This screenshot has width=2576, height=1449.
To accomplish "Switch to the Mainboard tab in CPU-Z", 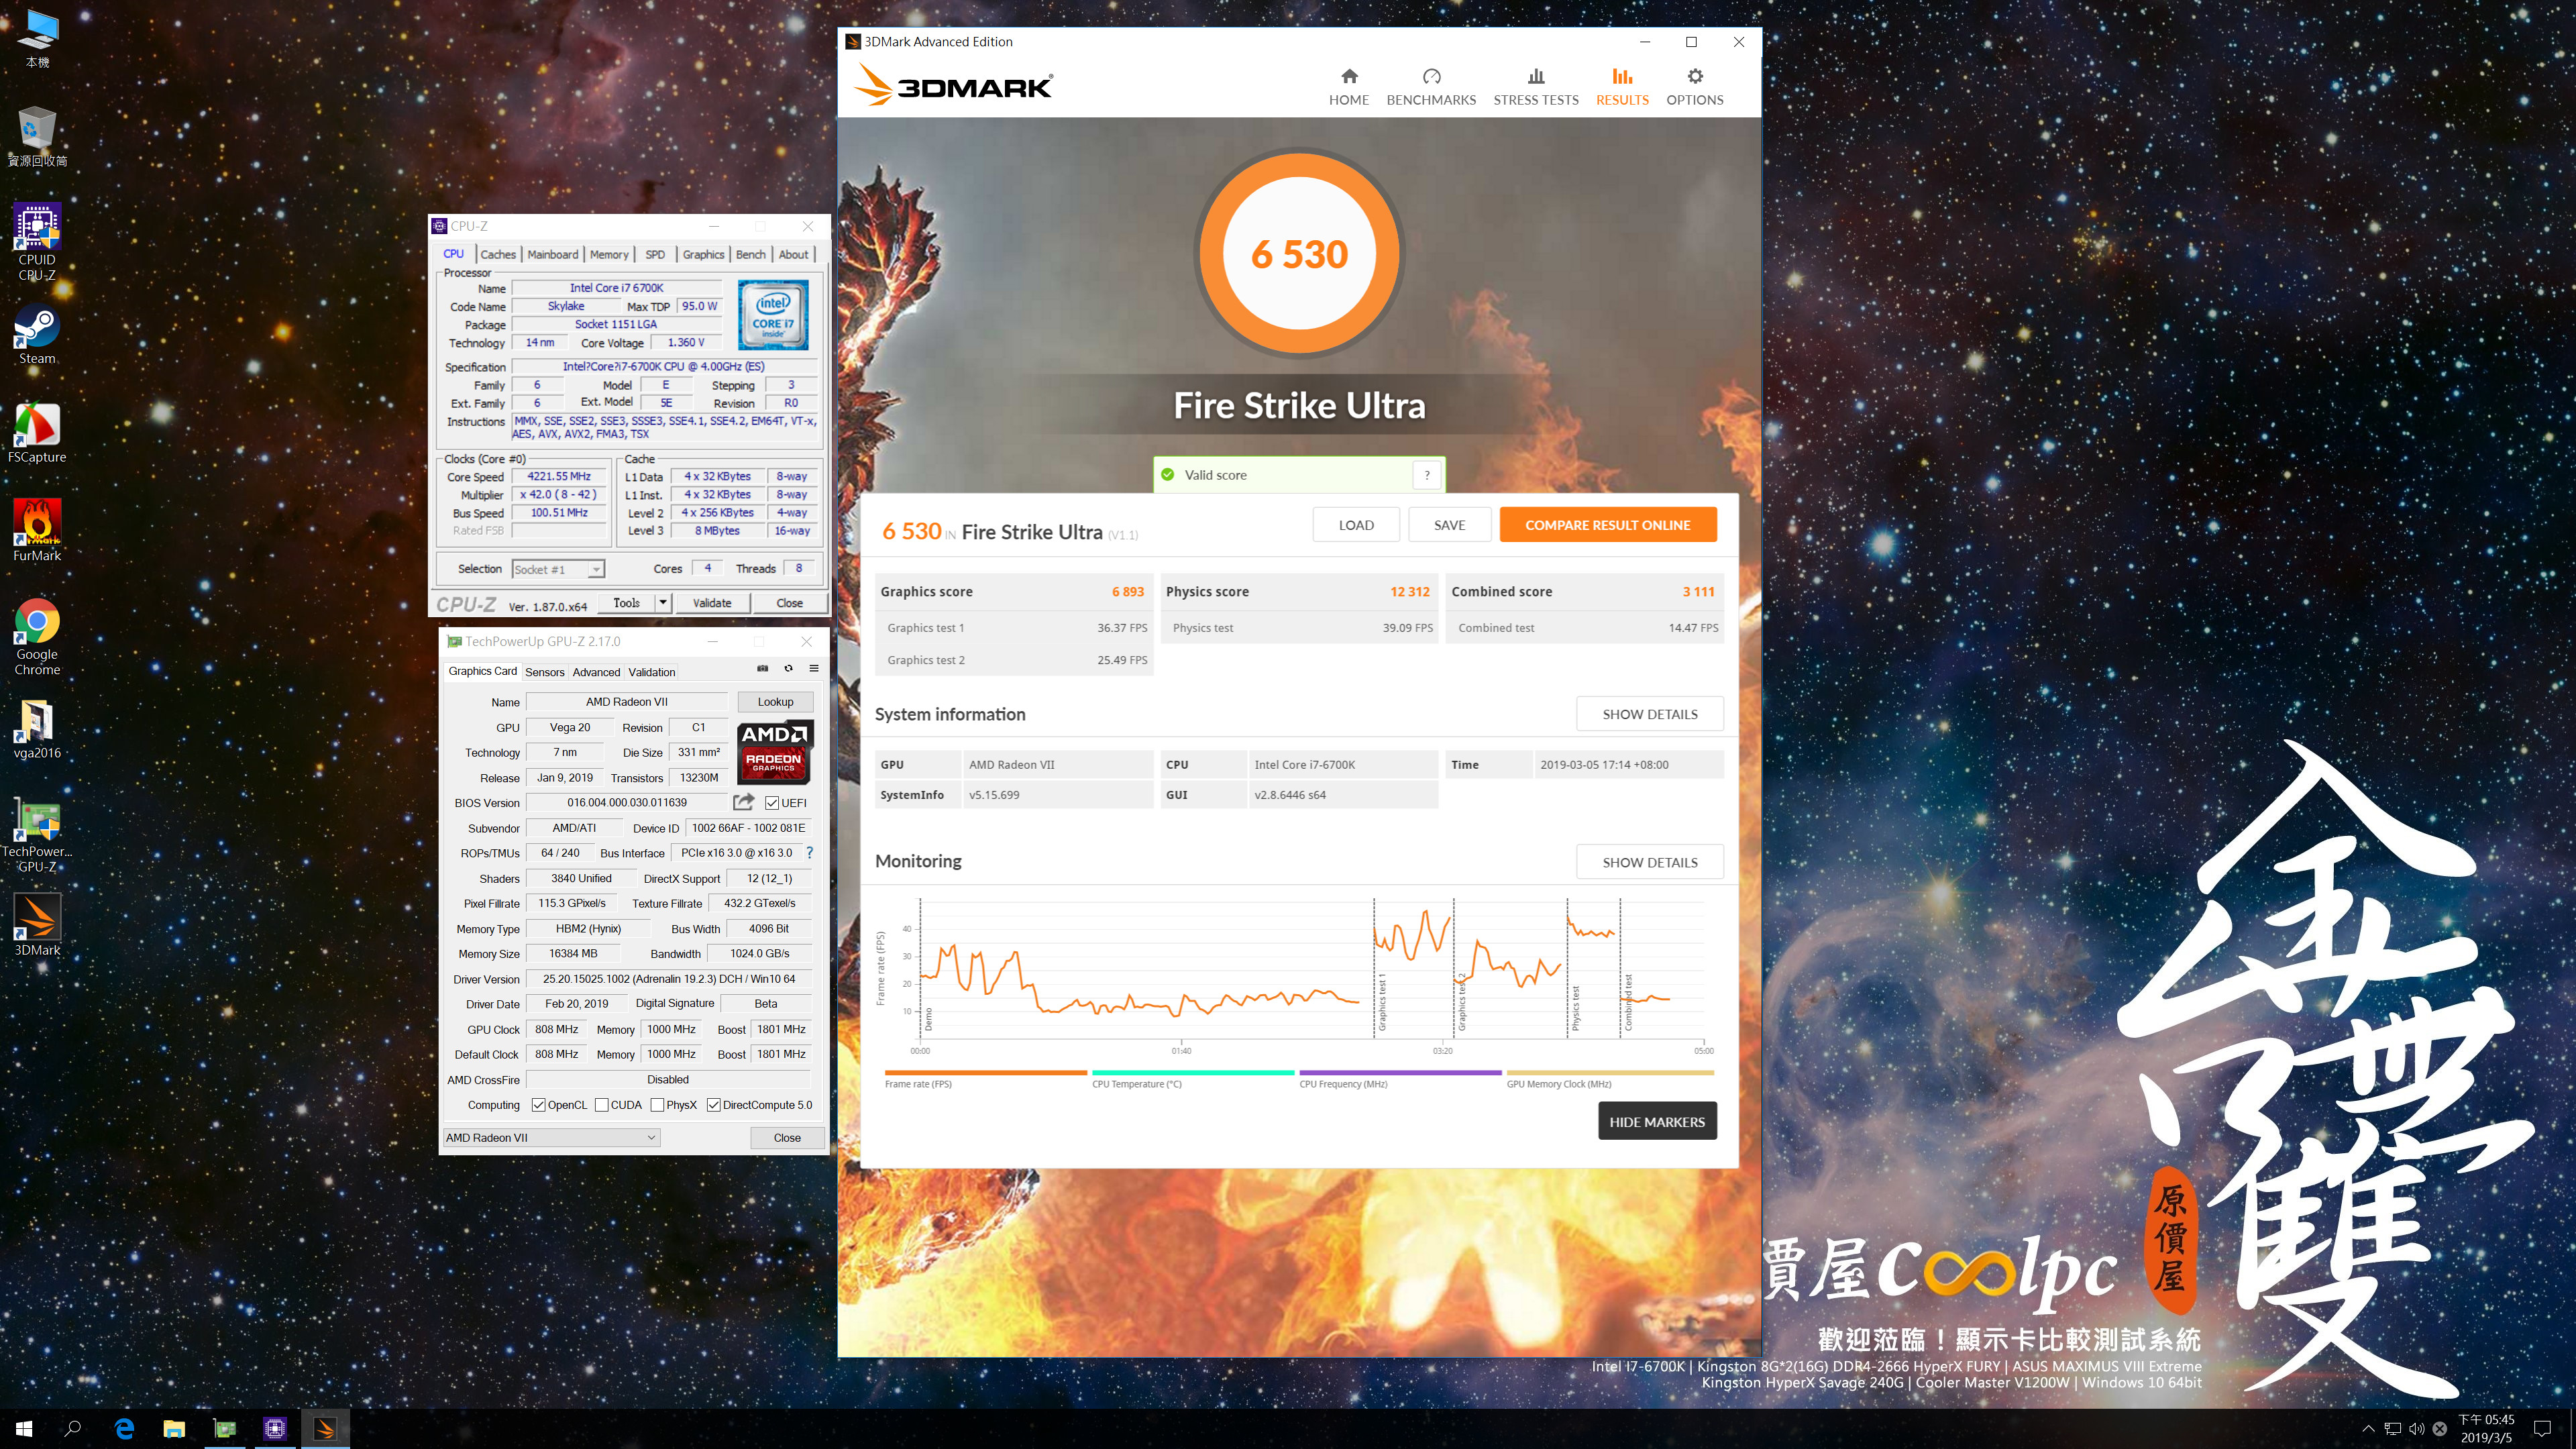I will click(553, 255).
